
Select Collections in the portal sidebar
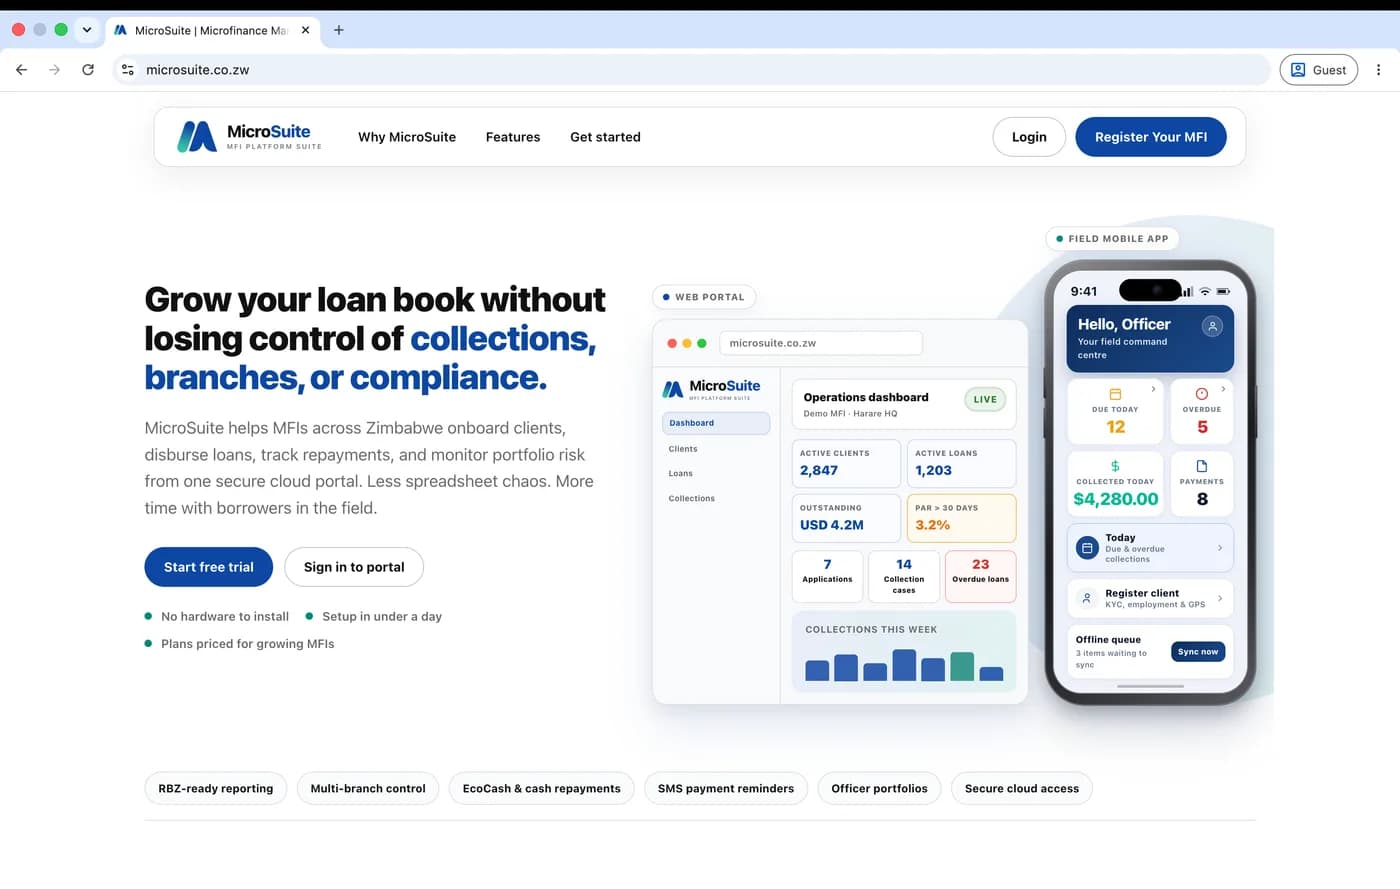click(692, 498)
